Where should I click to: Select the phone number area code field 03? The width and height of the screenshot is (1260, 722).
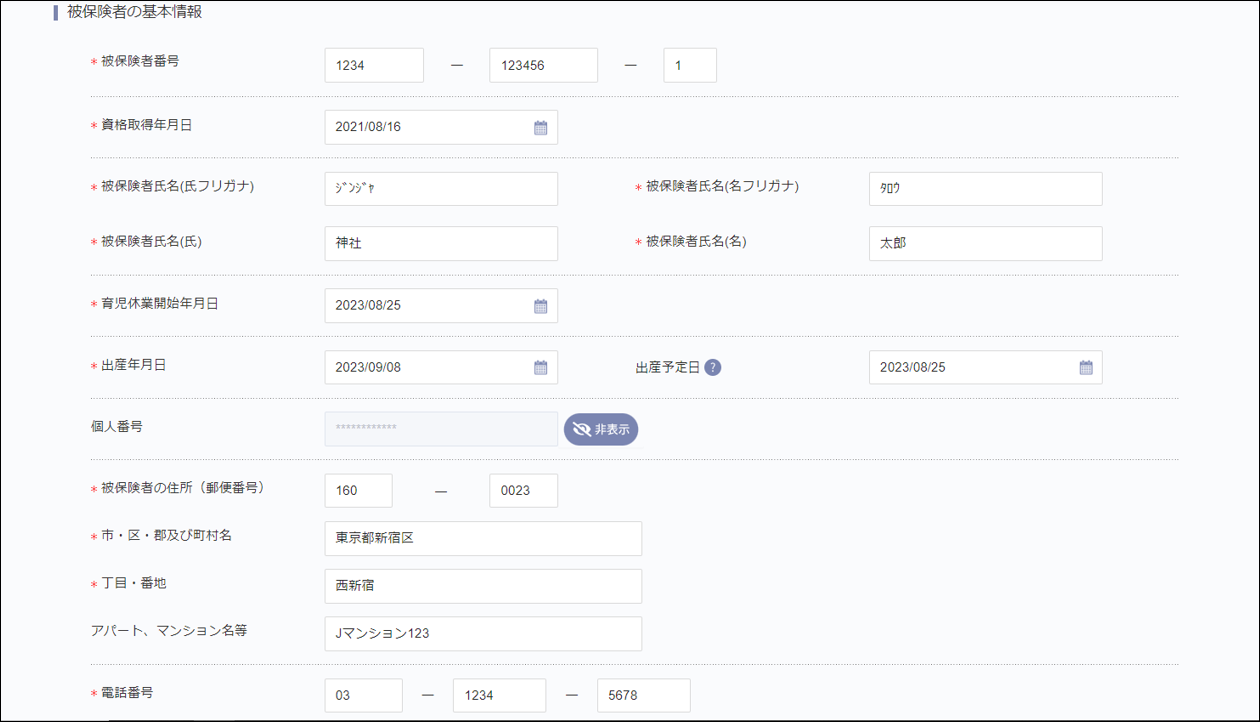[x=363, y=696]
